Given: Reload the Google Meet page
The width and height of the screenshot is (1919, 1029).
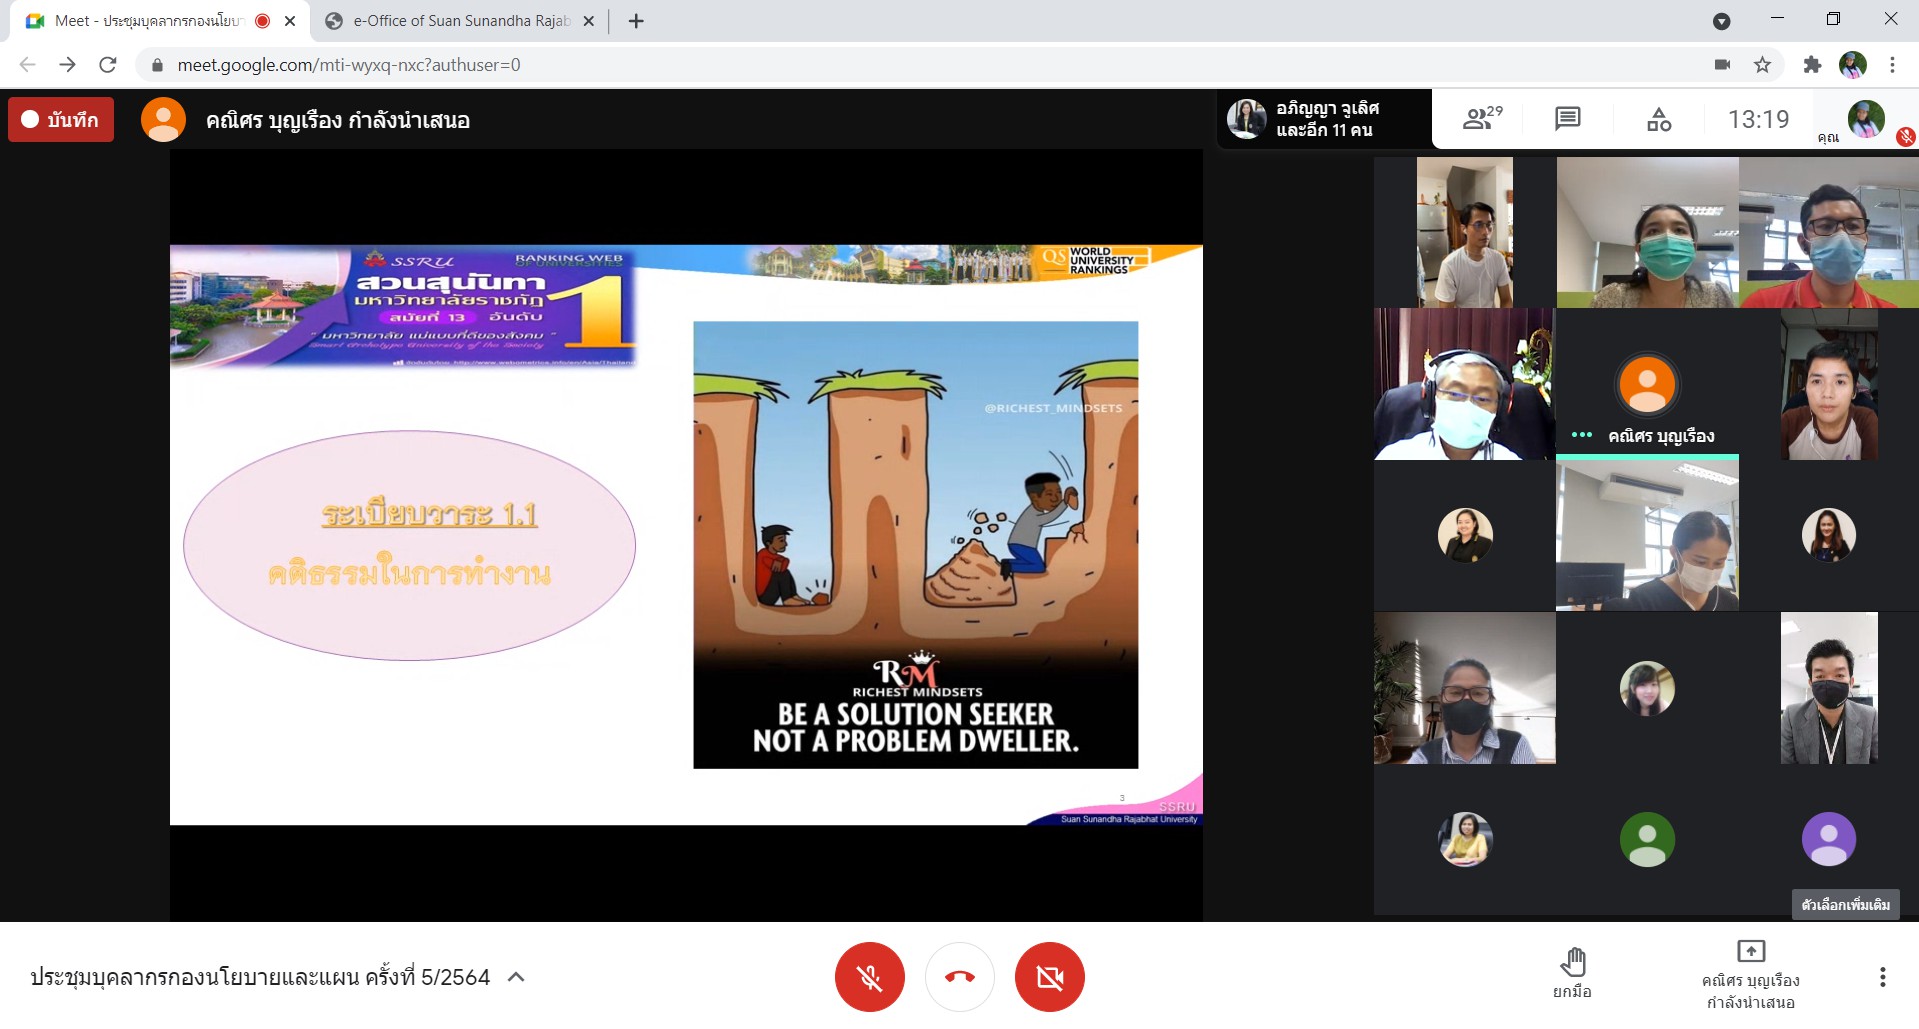Looking at the screenshot, I should (x=108, y=65).
